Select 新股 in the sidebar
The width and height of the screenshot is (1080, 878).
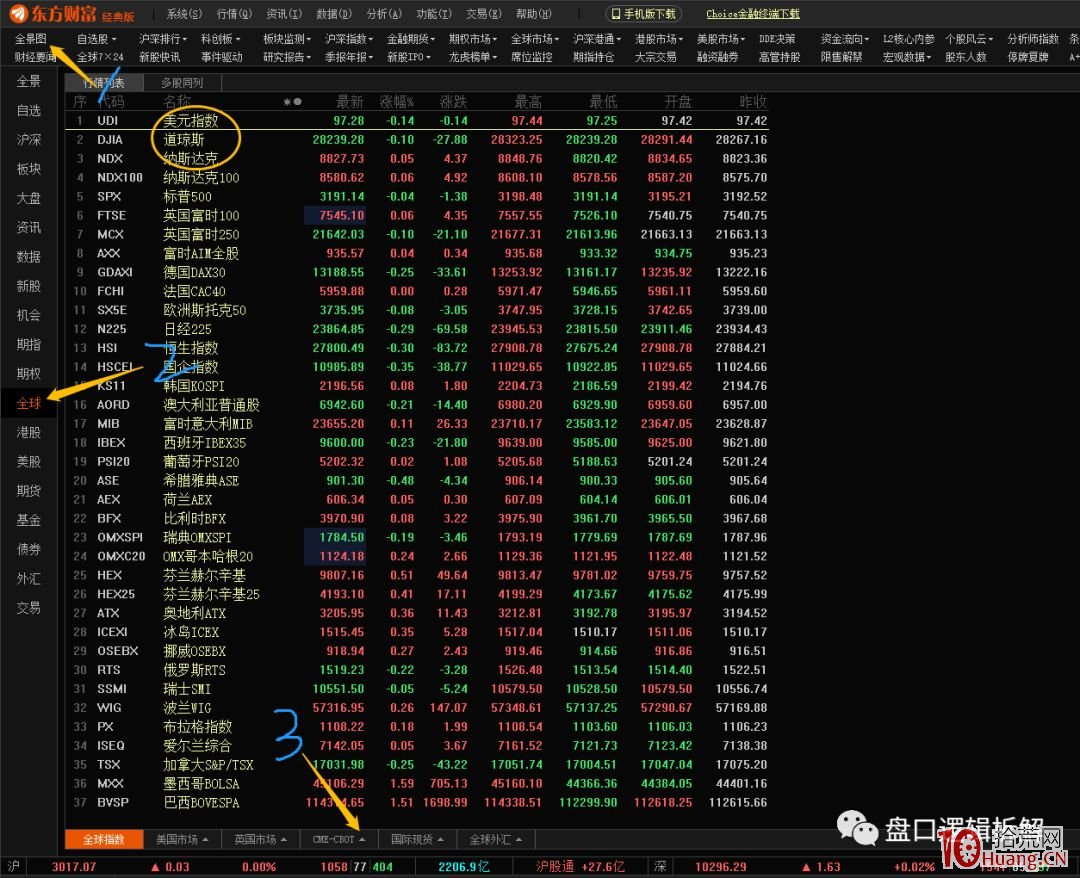tap(28, 286)
